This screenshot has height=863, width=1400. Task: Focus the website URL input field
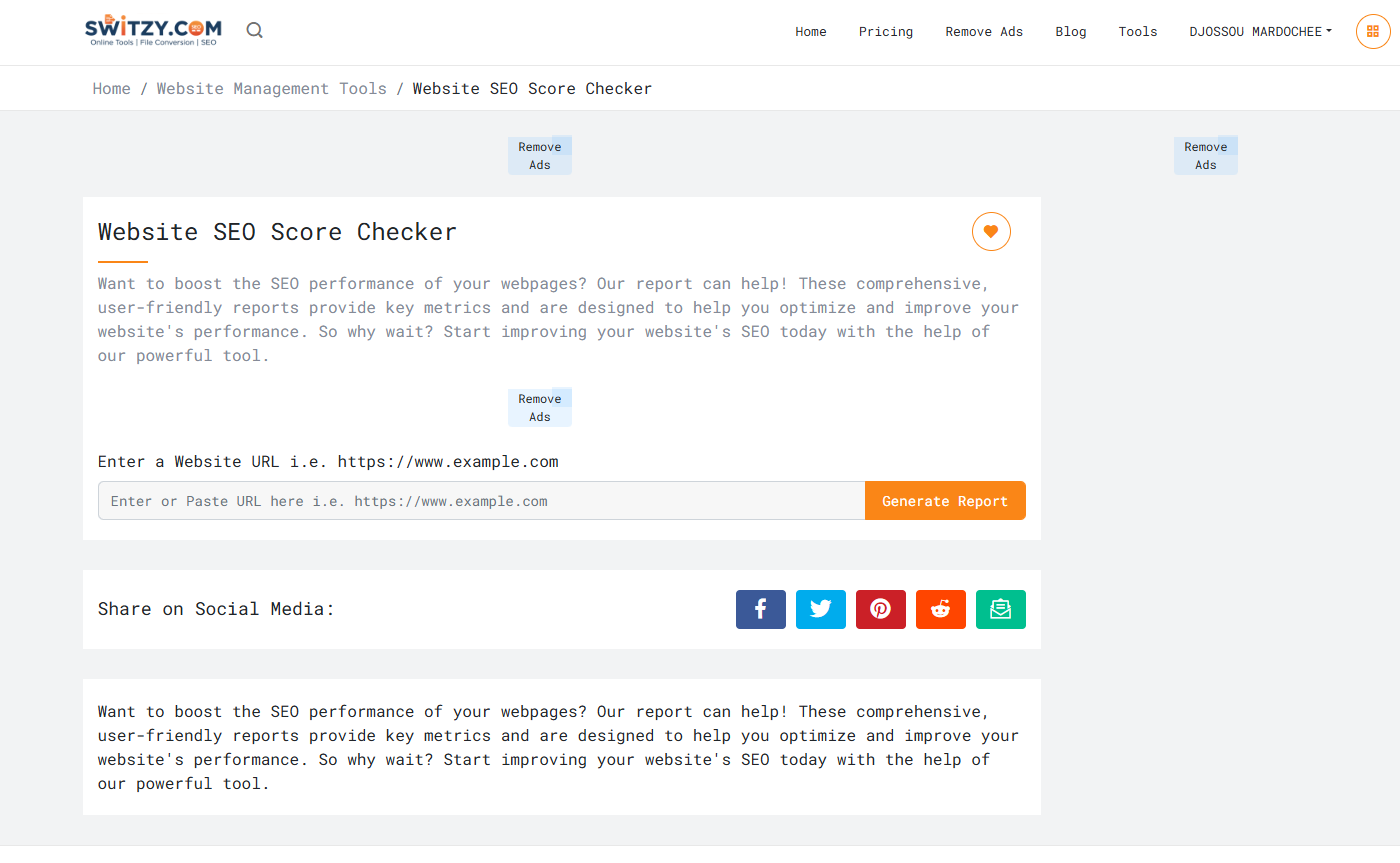481,501
